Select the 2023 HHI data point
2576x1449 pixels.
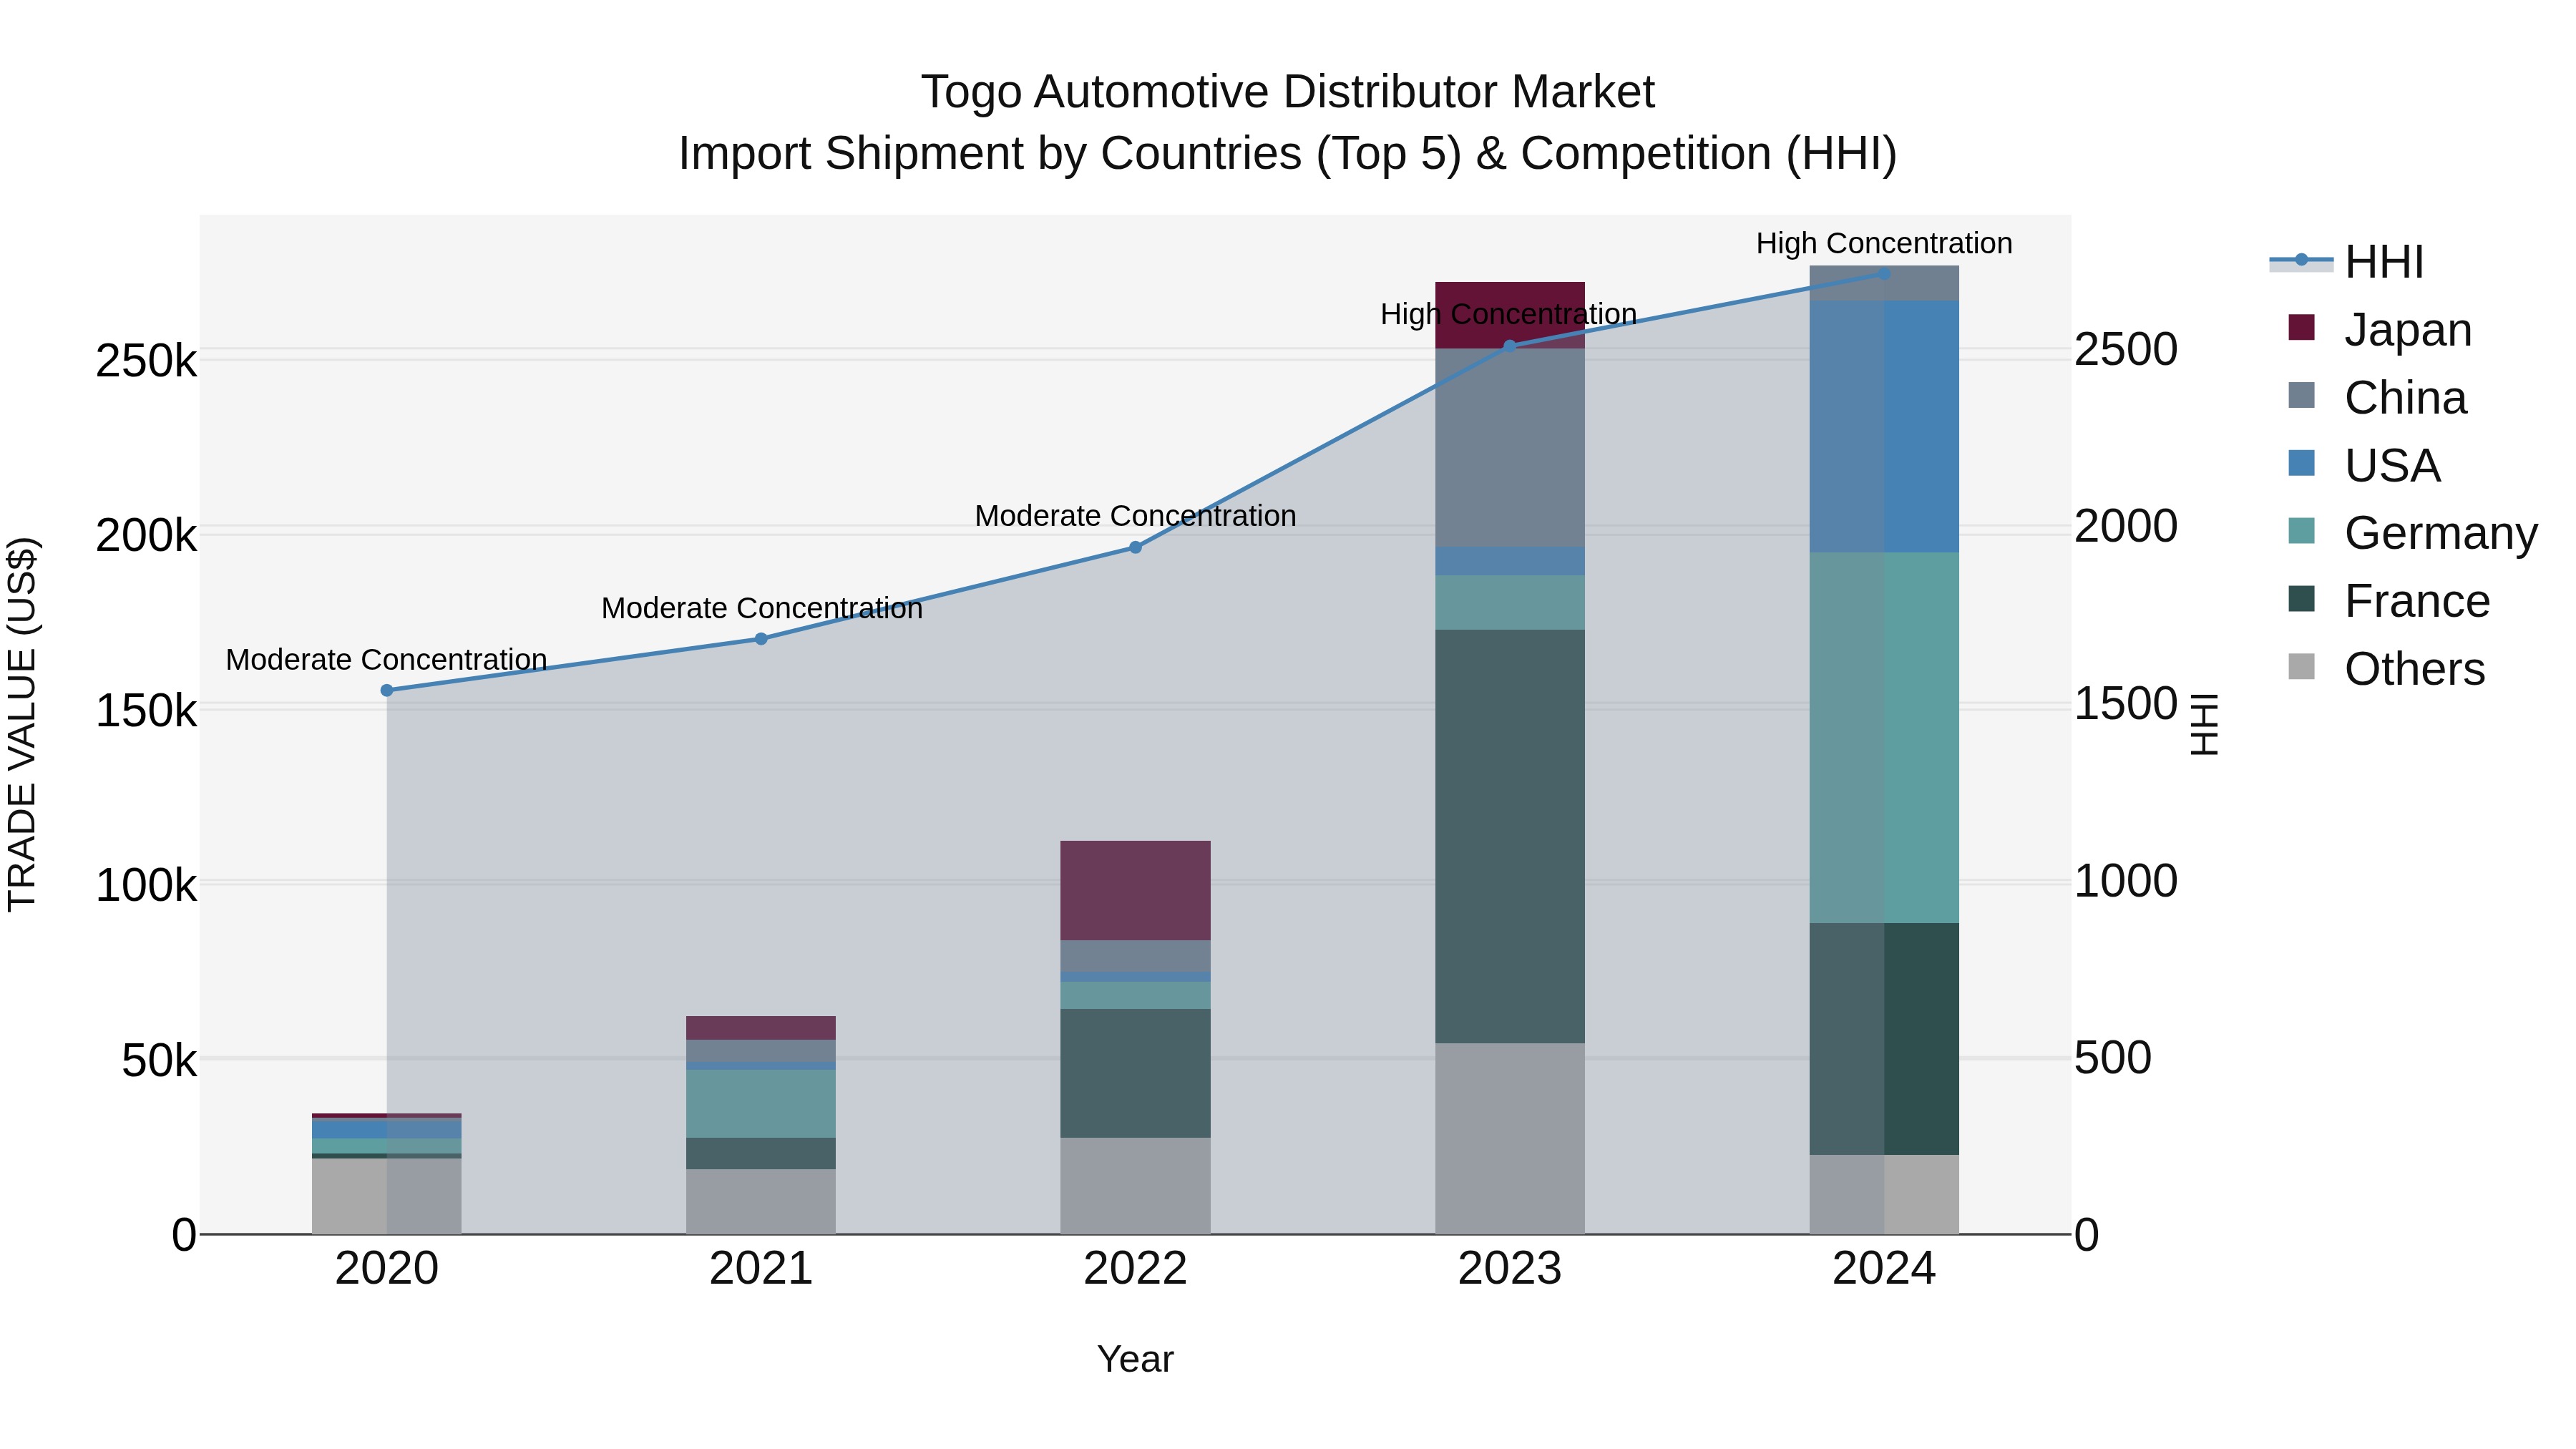coord(1510,346)
